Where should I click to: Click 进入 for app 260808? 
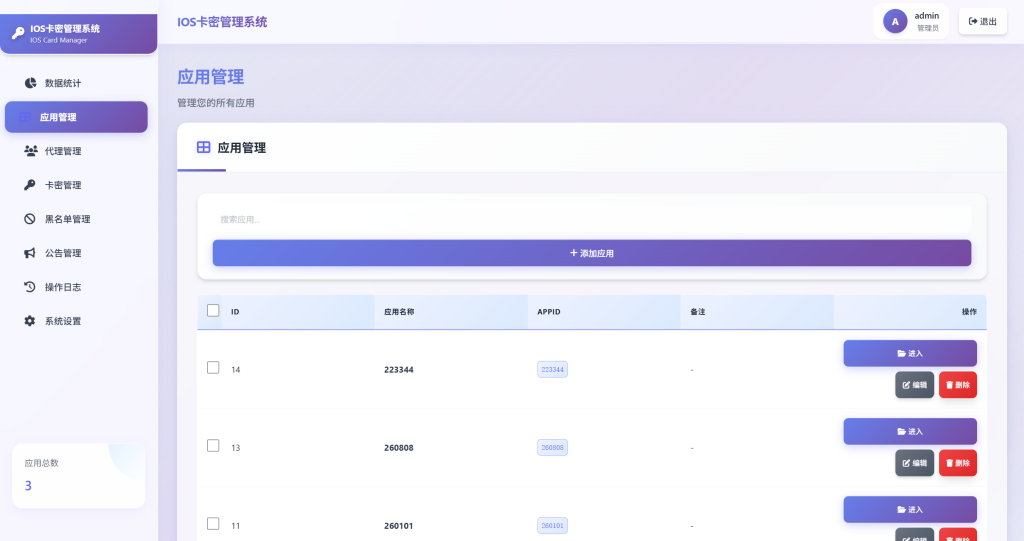point(910,431)
